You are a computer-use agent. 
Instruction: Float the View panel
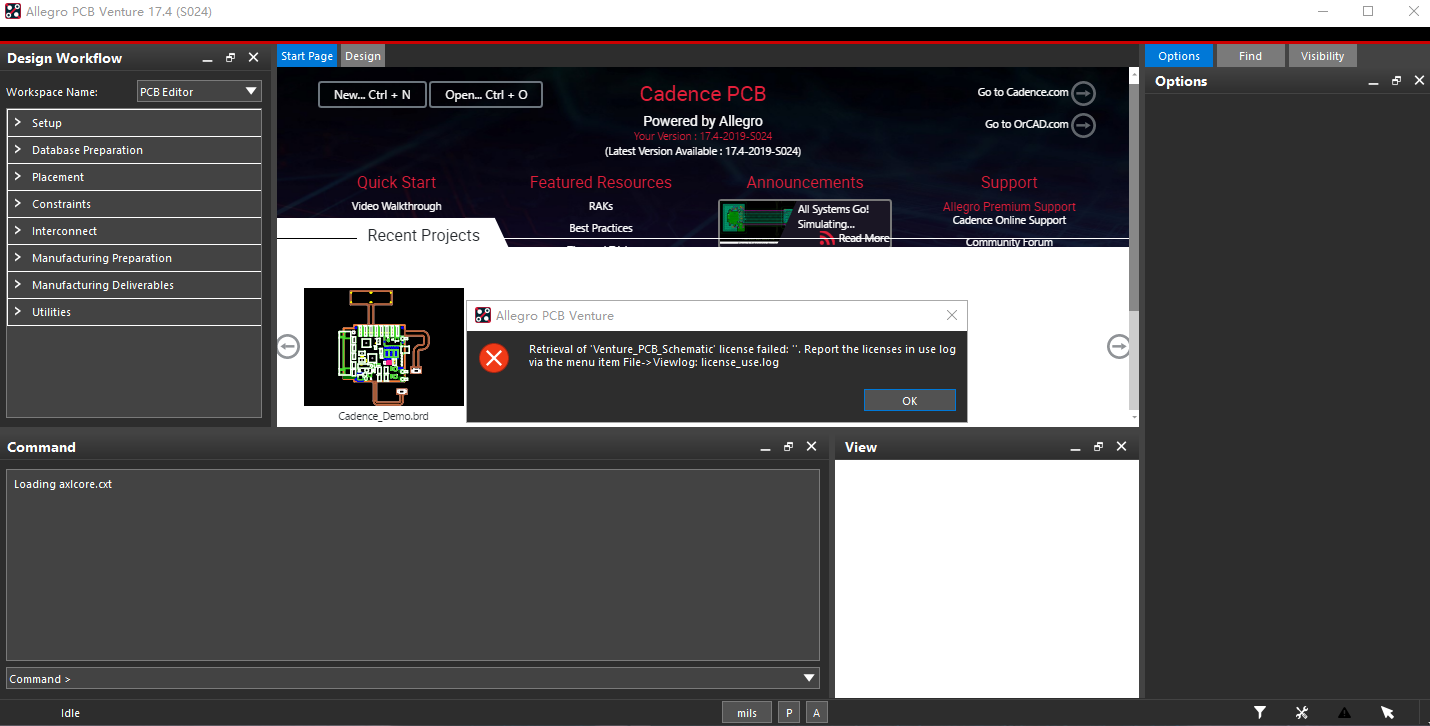[x=1099, y=447]
